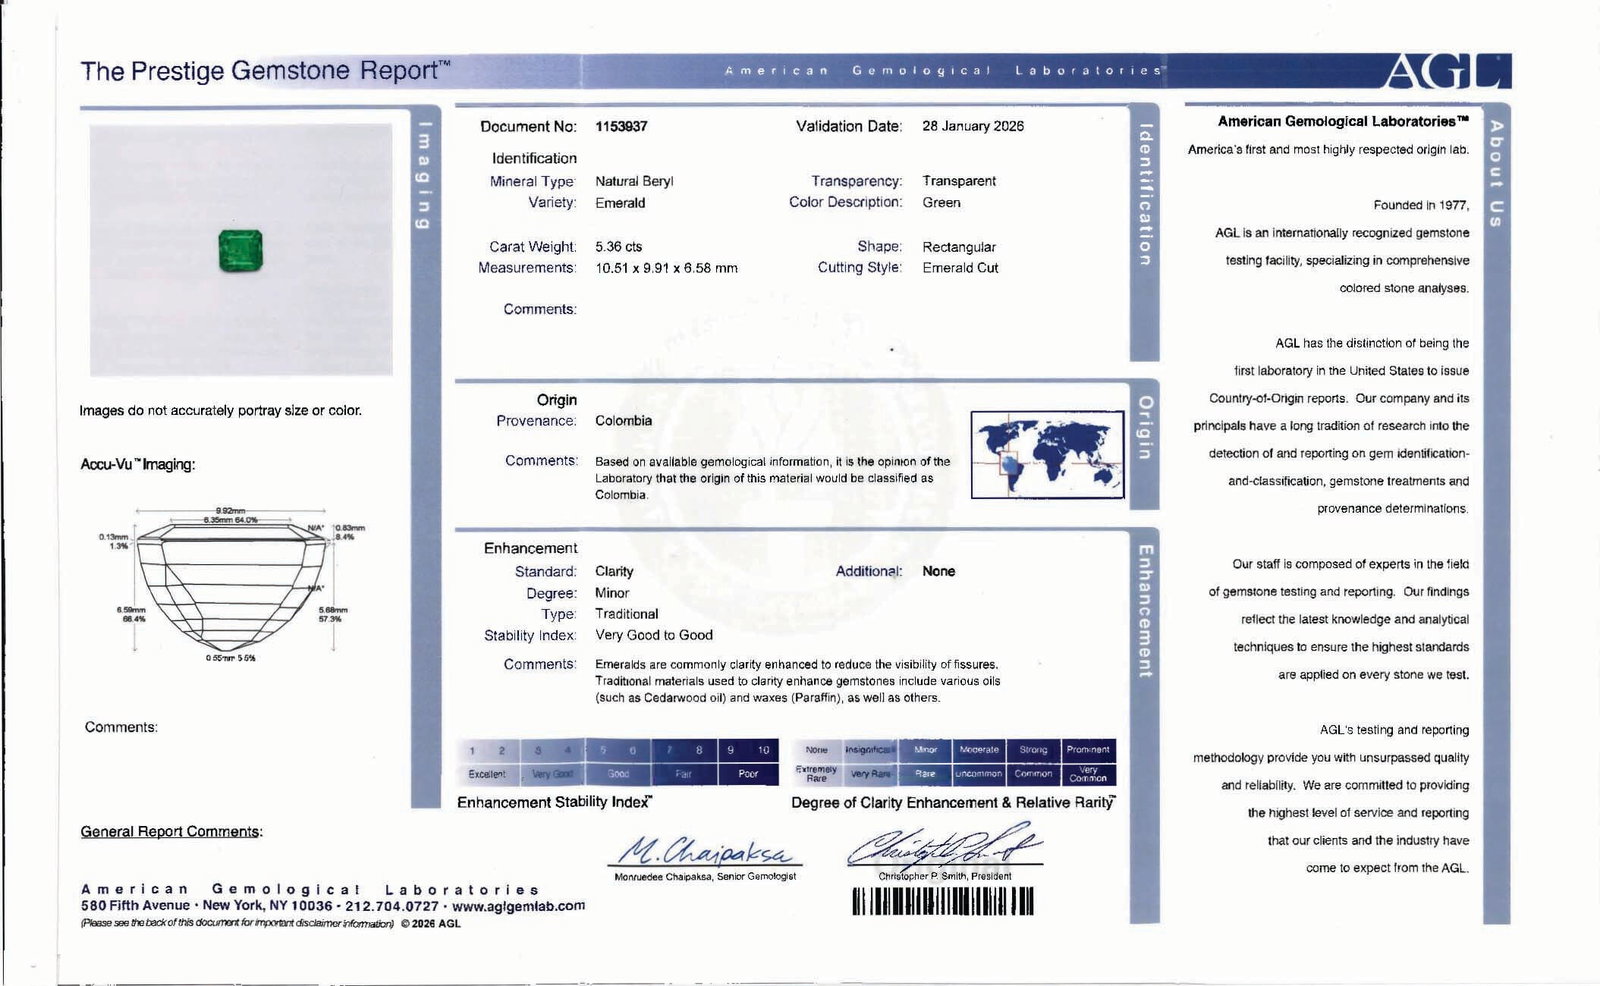
Task: Click the Provenance value "Colombia"
Action: coord(623,421)
